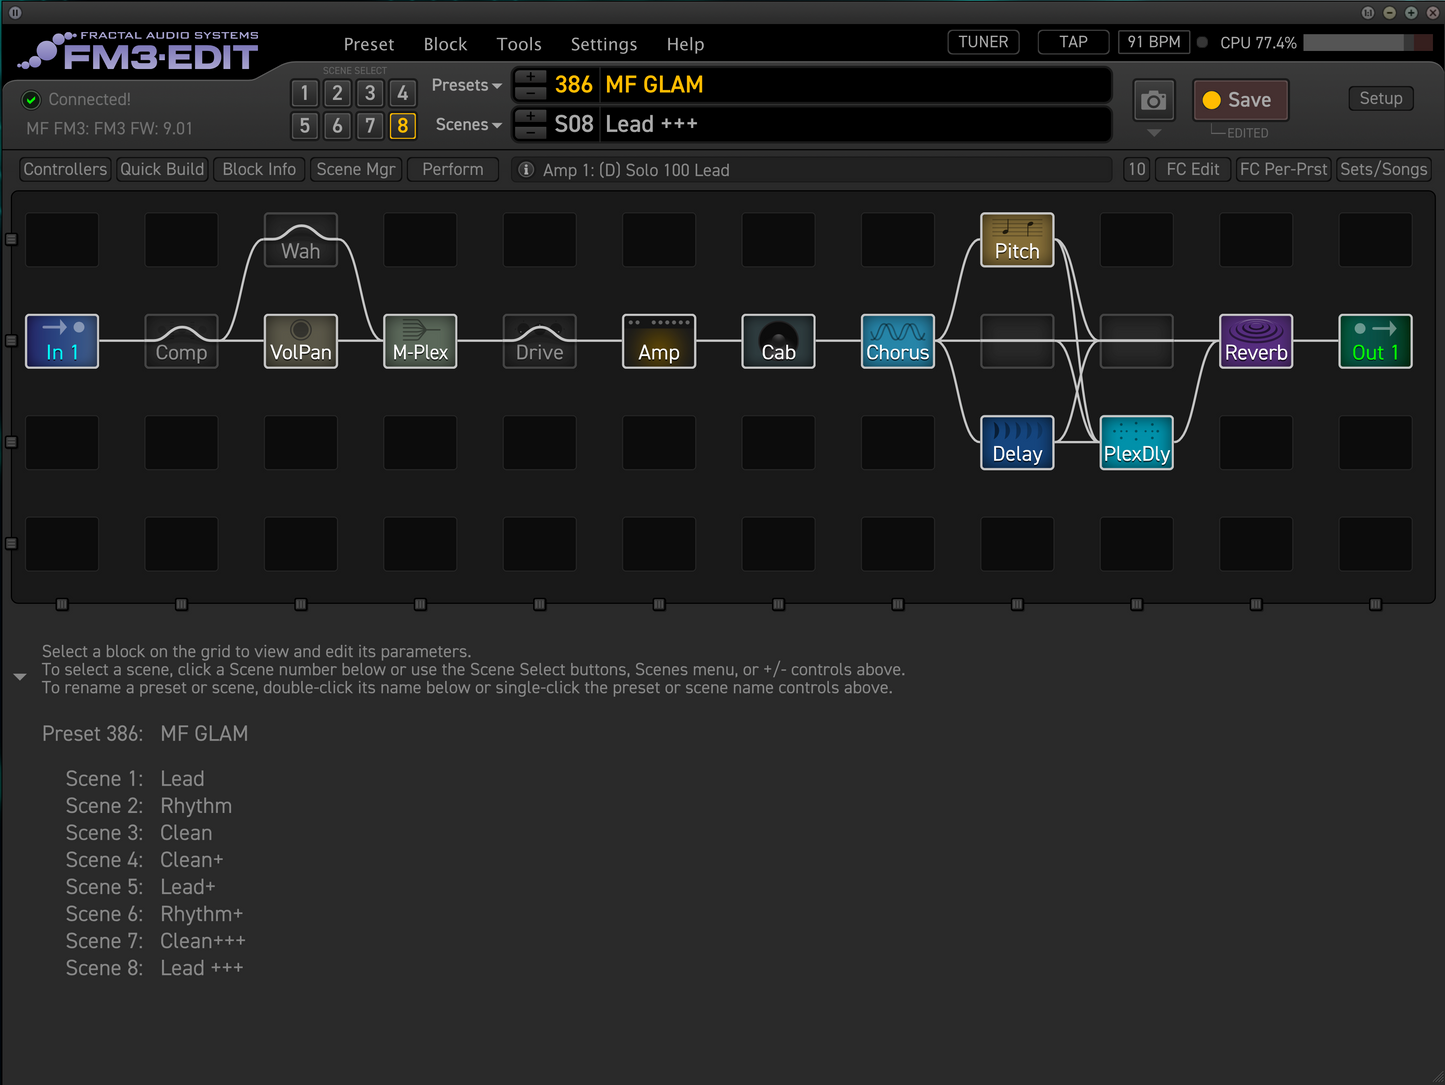
Task: Open FC Per-Prst settings
Action: (x=1284, y=169)
